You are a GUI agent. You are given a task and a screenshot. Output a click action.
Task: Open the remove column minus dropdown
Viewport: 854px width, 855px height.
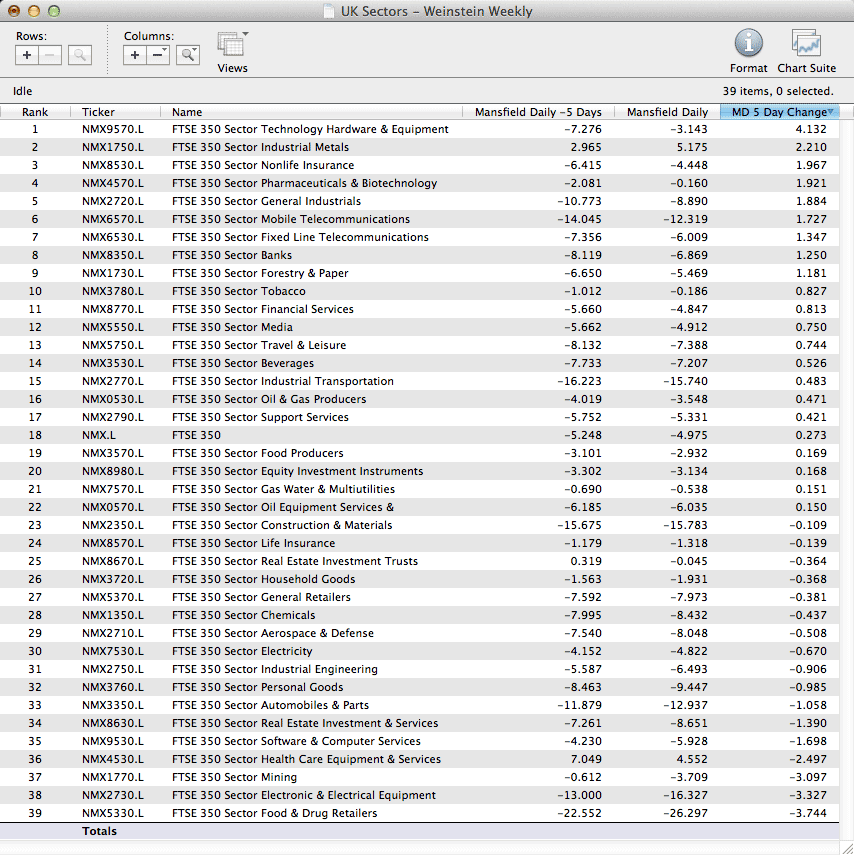pos(158,55)
